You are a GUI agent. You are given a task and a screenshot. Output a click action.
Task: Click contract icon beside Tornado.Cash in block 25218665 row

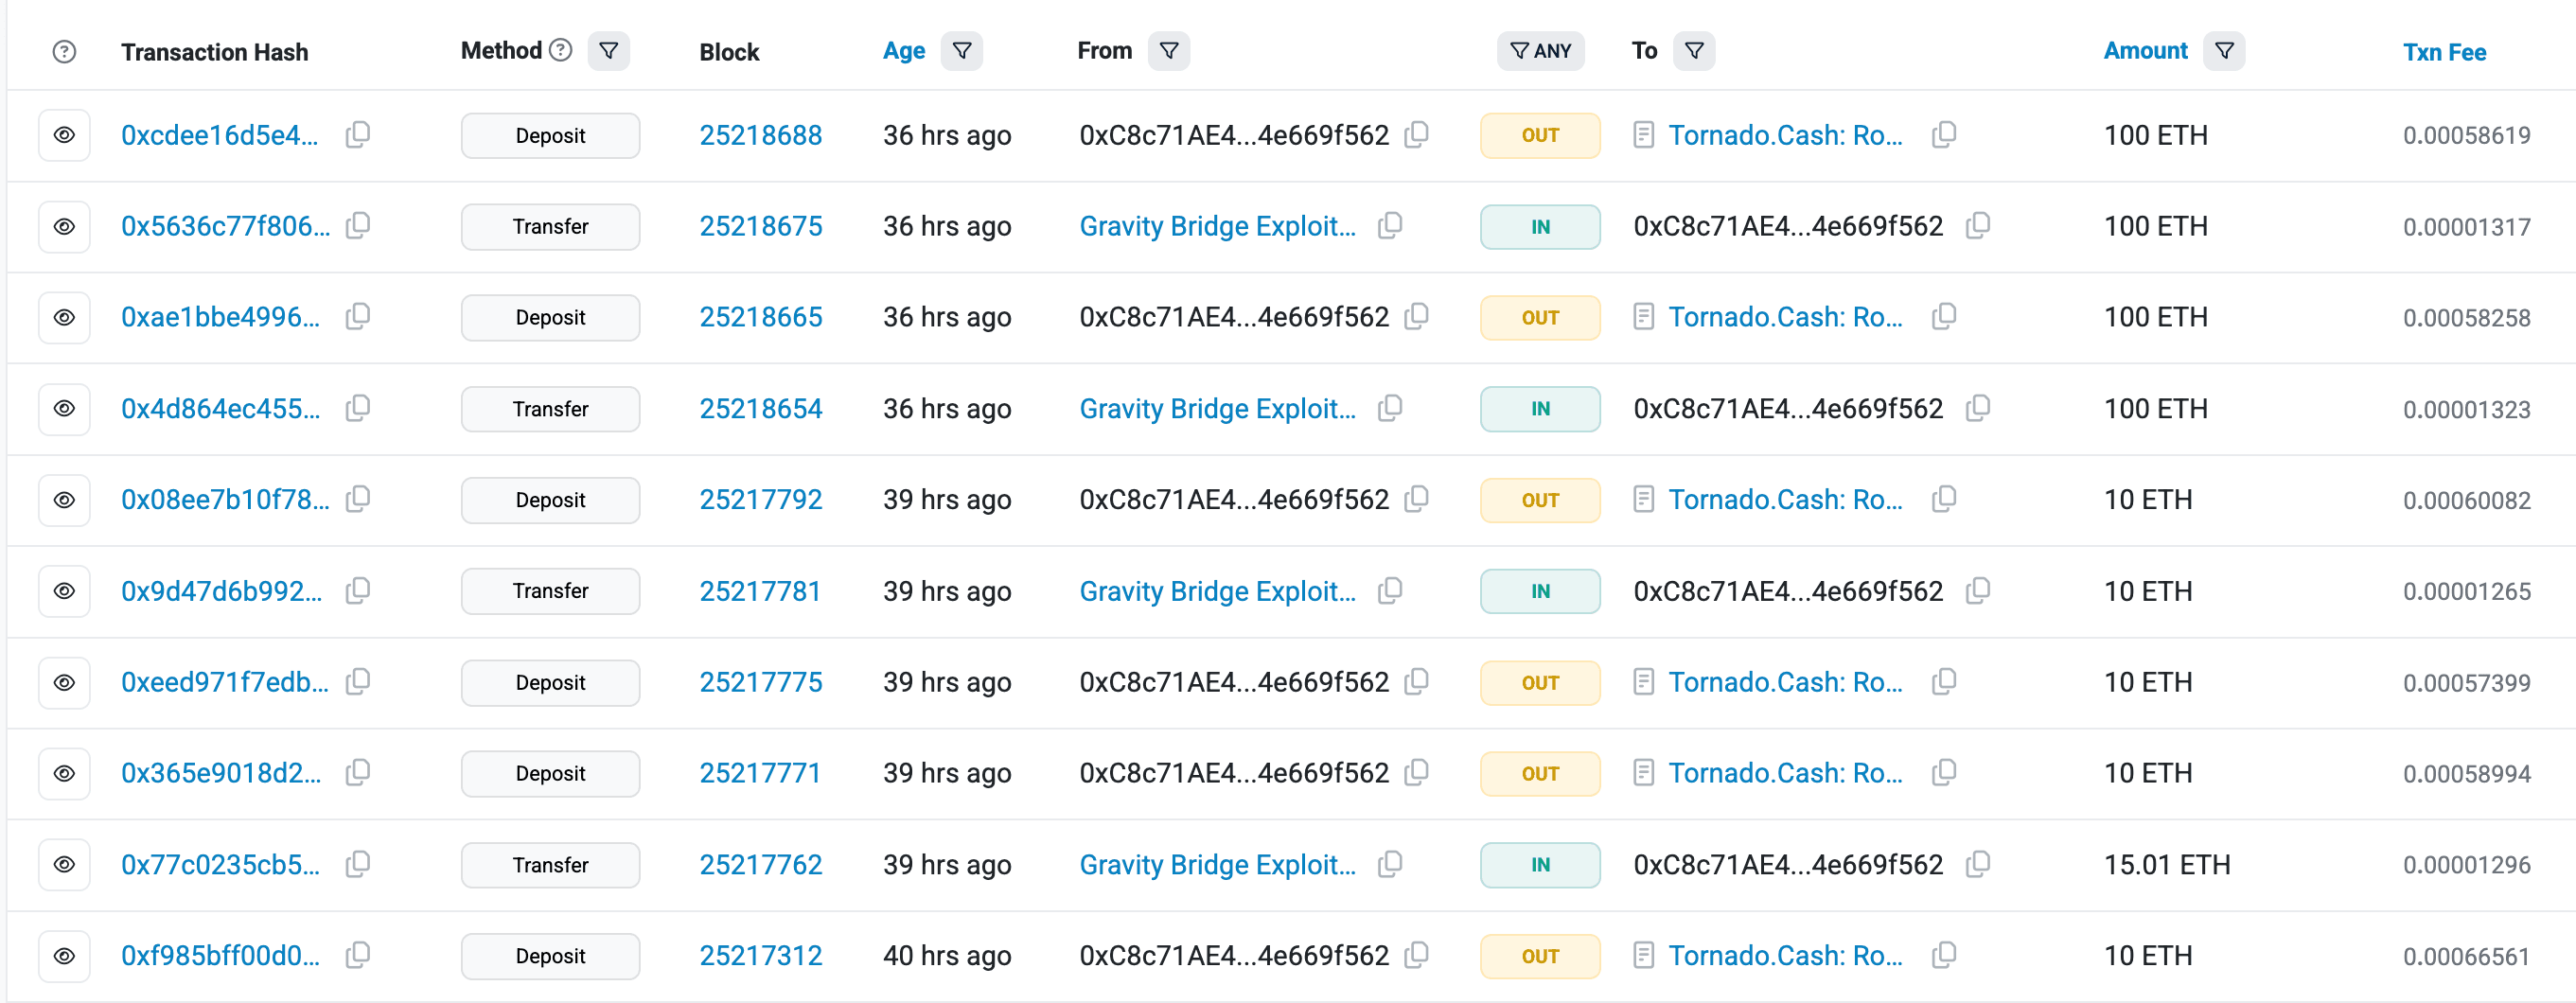[1643, 317]
